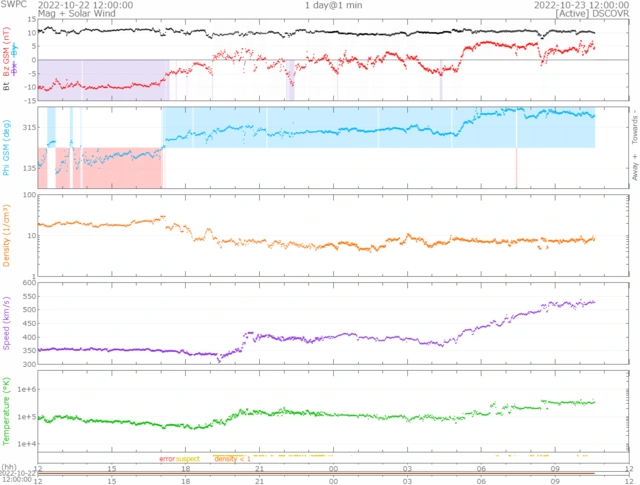Open the "1 day@1 min" time span menu

click(333, 5)
